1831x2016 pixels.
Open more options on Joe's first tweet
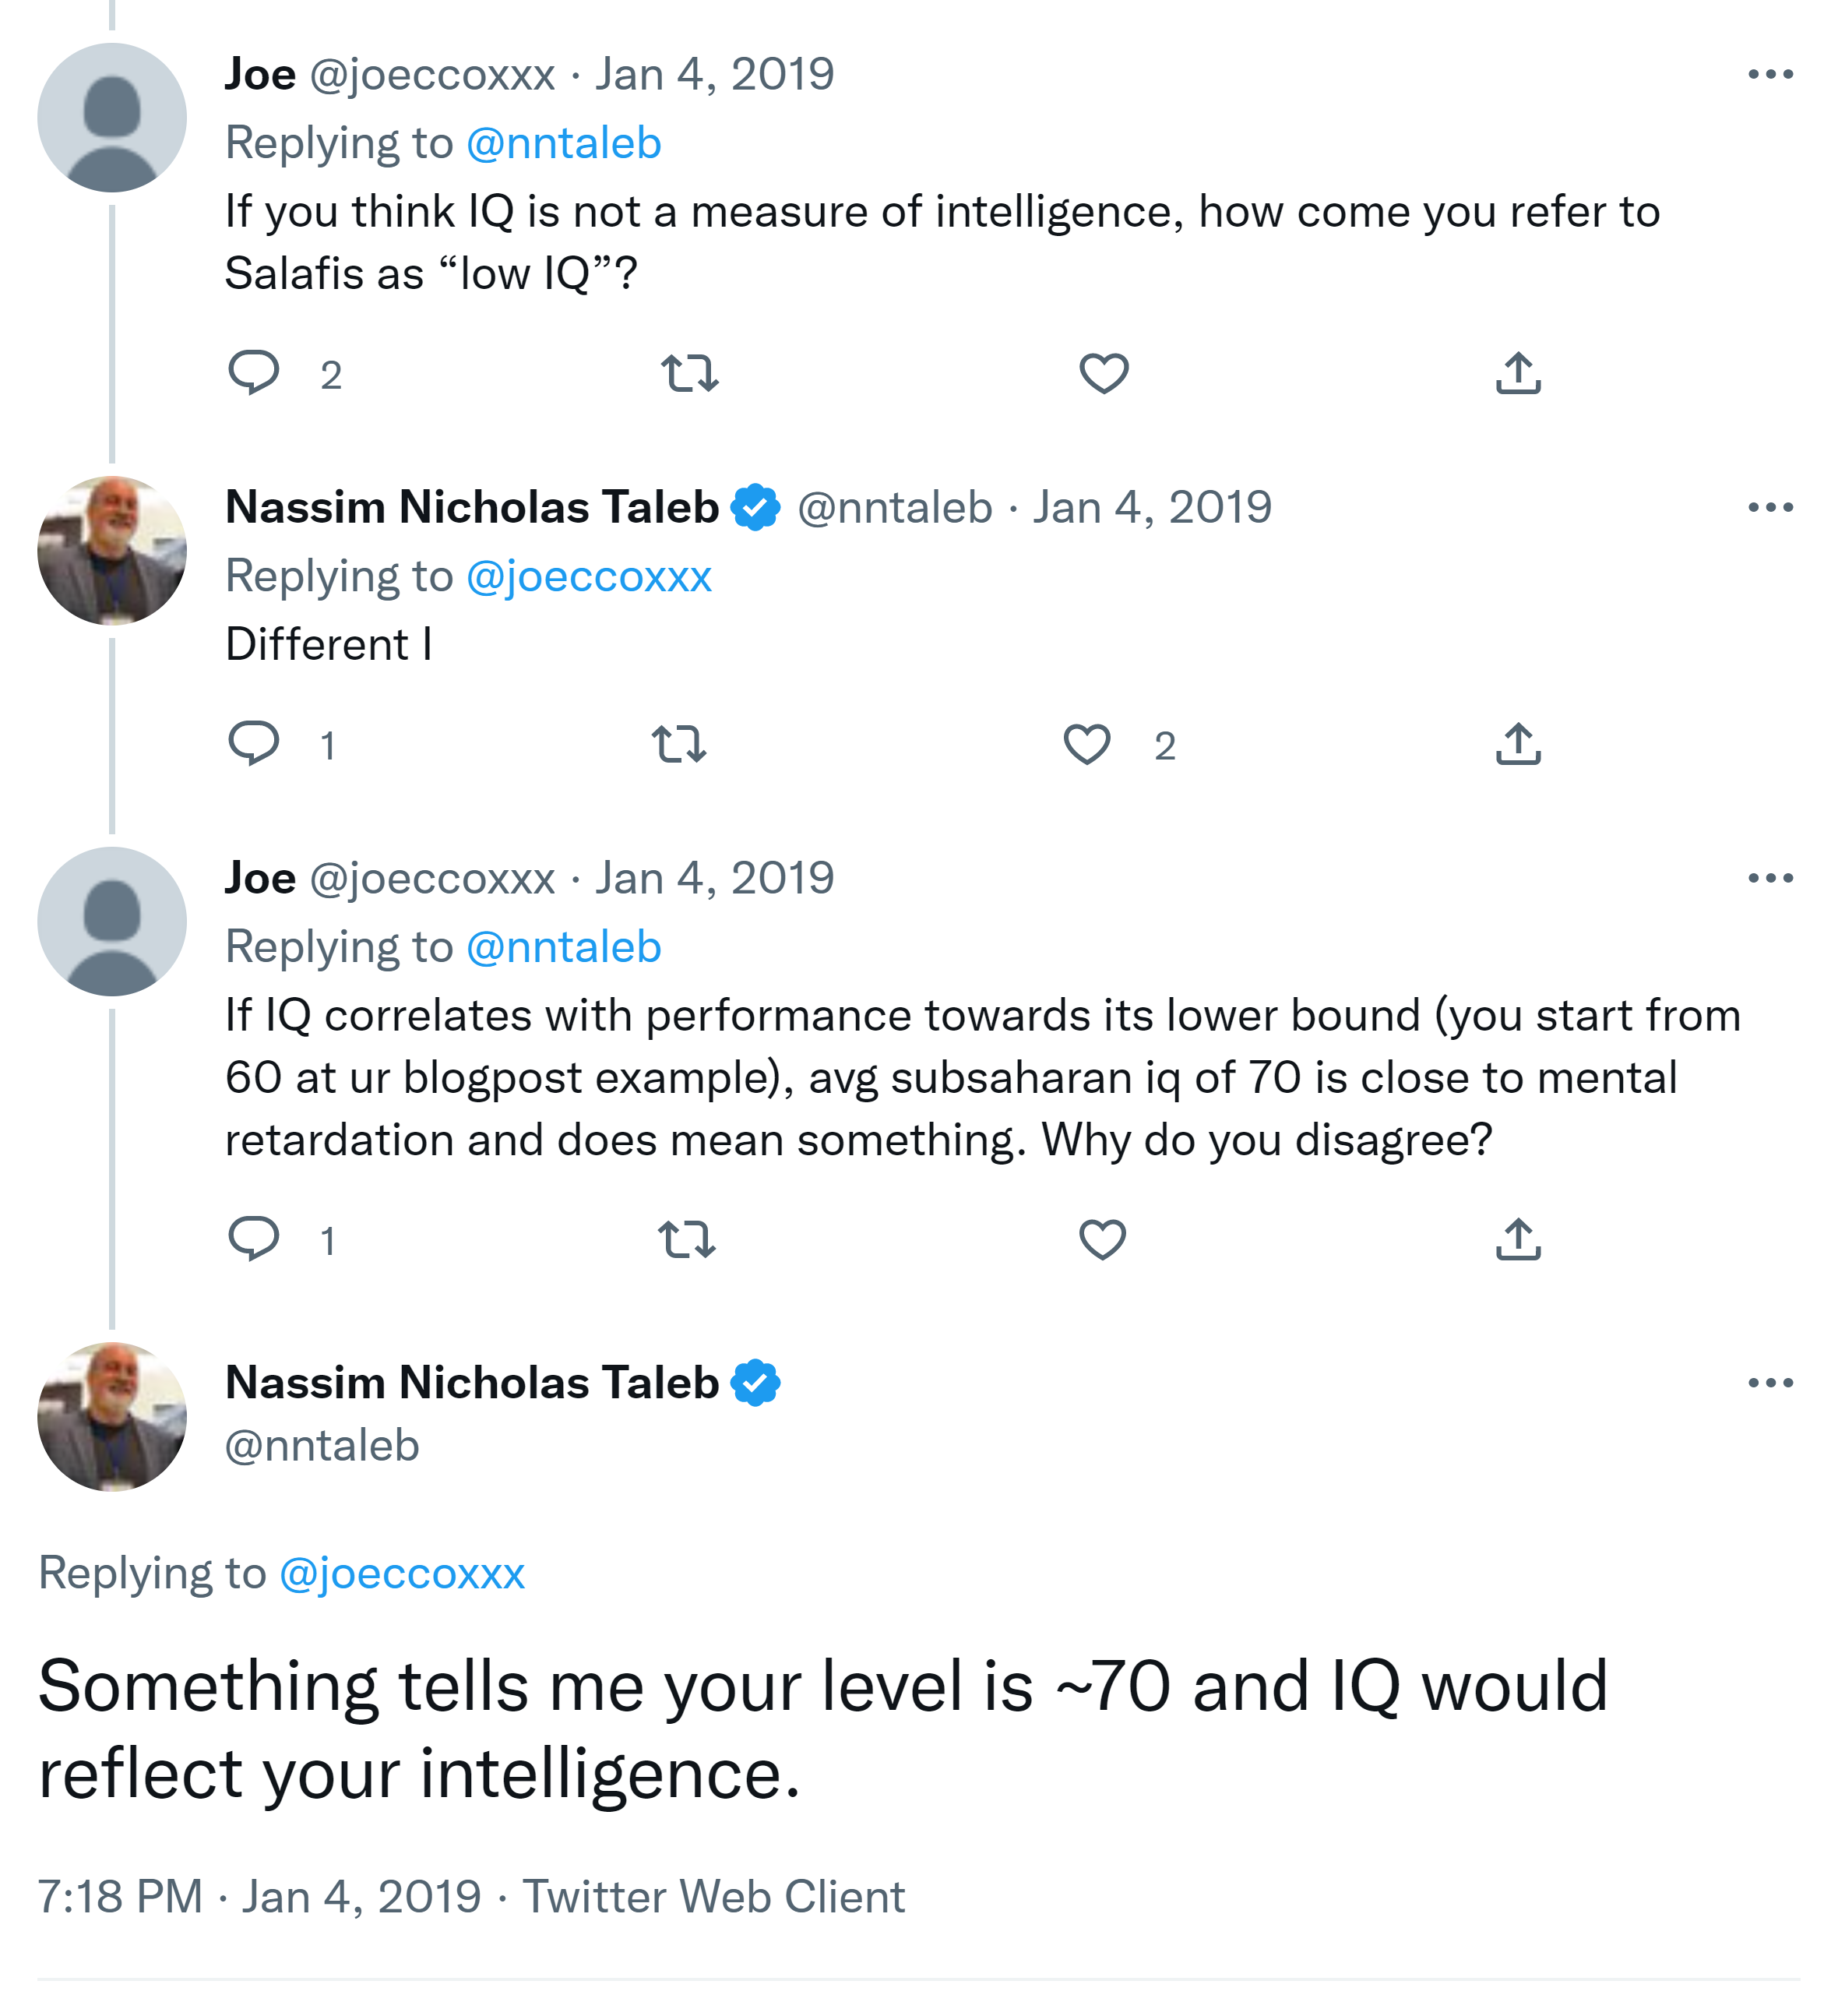tap(1770, 74)
